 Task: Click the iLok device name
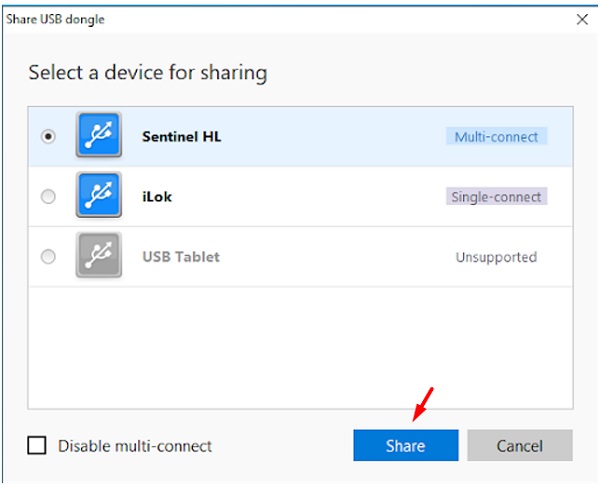(157, 197)
